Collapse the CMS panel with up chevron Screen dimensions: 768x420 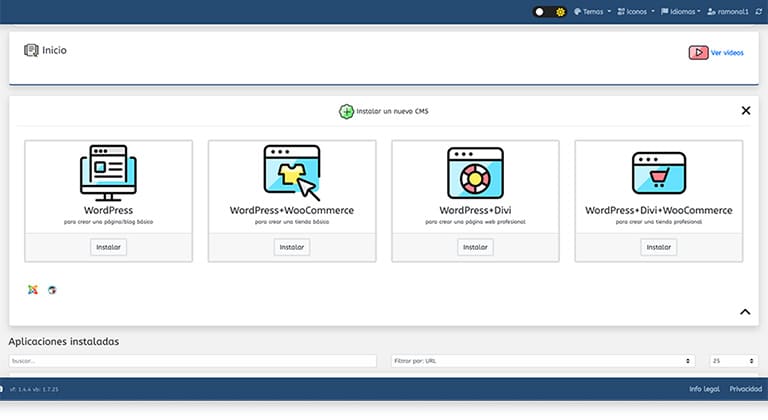(x=745, y=312)
